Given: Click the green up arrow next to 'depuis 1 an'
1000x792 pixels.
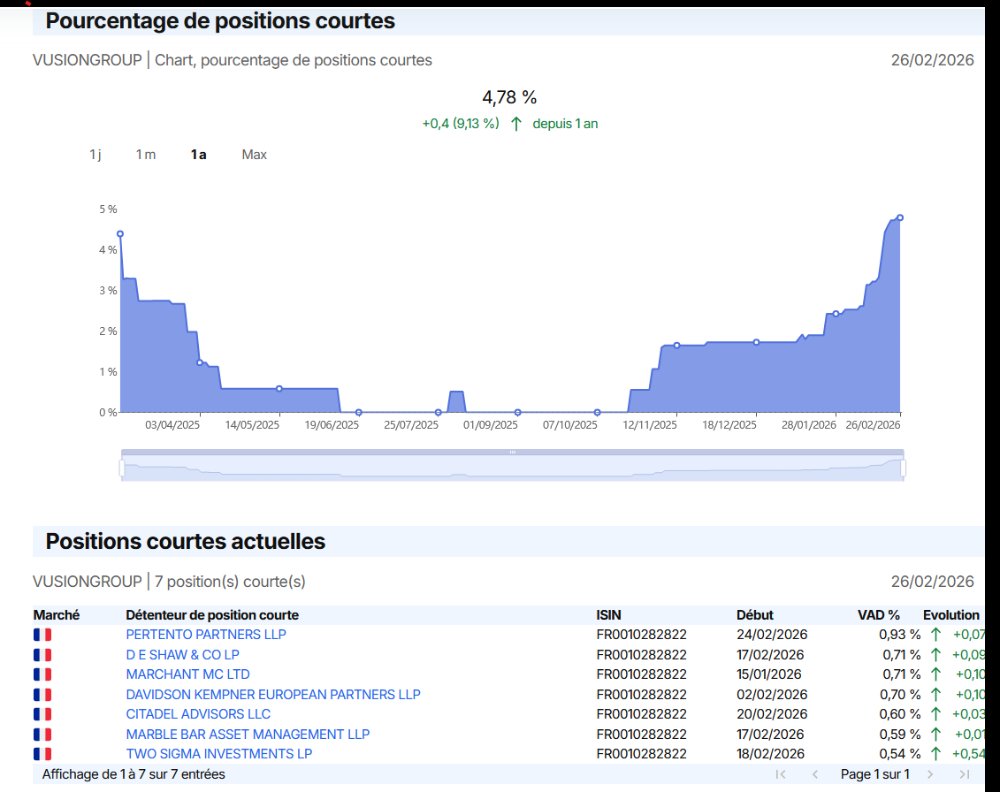Looking at the screenshot, I should point(516,124).
